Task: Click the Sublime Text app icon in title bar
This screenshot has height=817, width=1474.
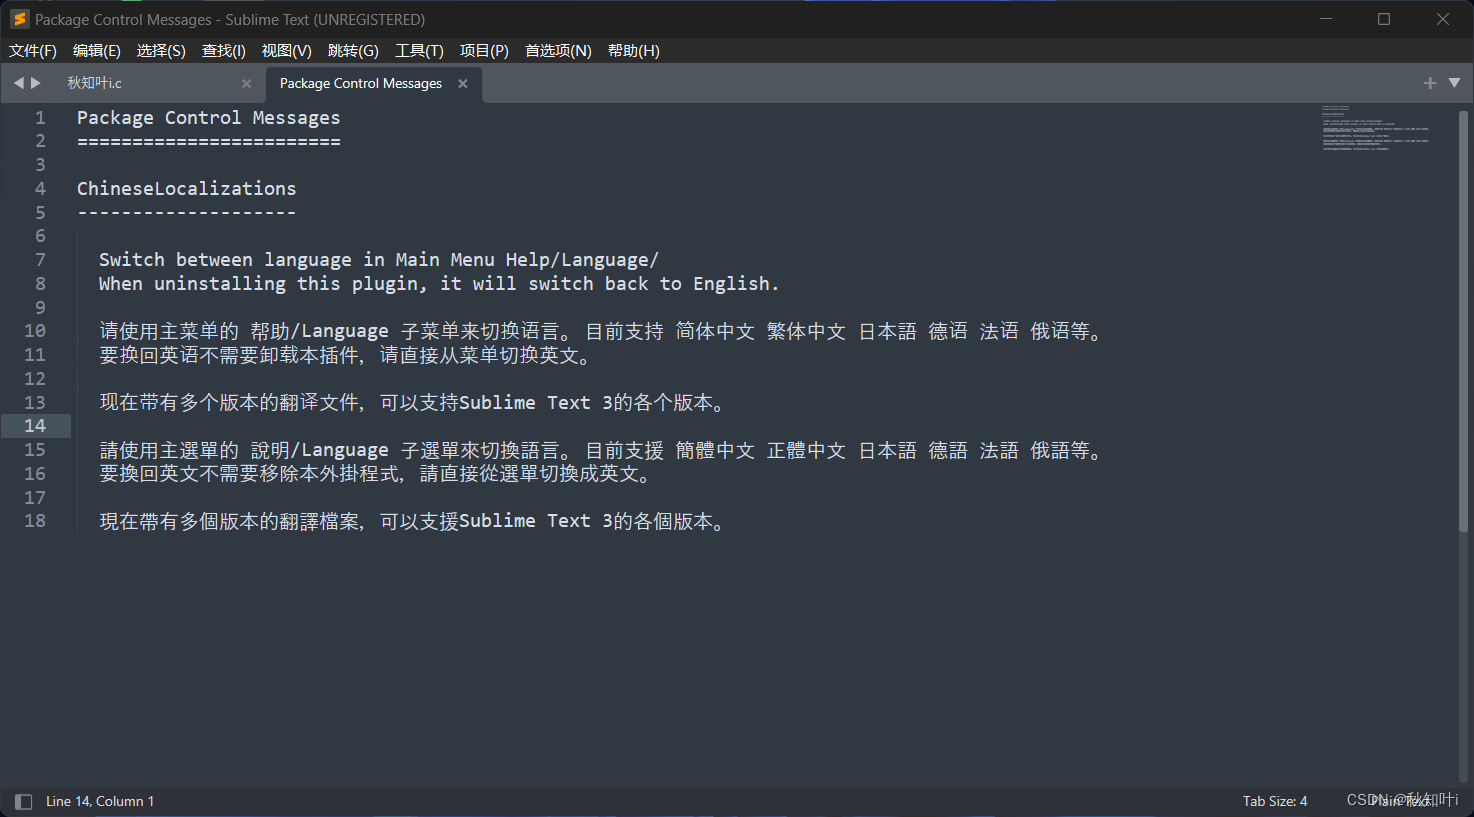Action: tap(19, 19)
